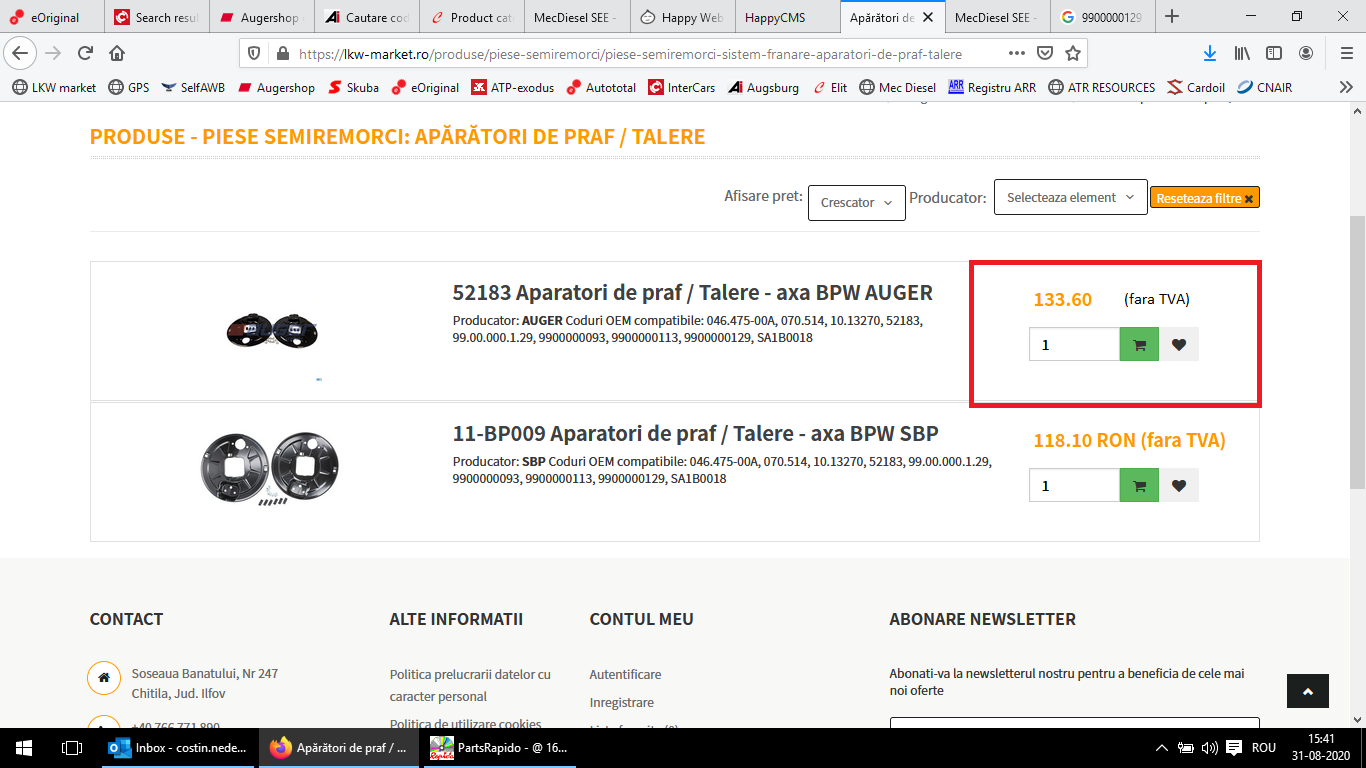
Task: Add SBP 11-BP009 item to cart
Action: pyautogui.click(x=1139, y=485)
